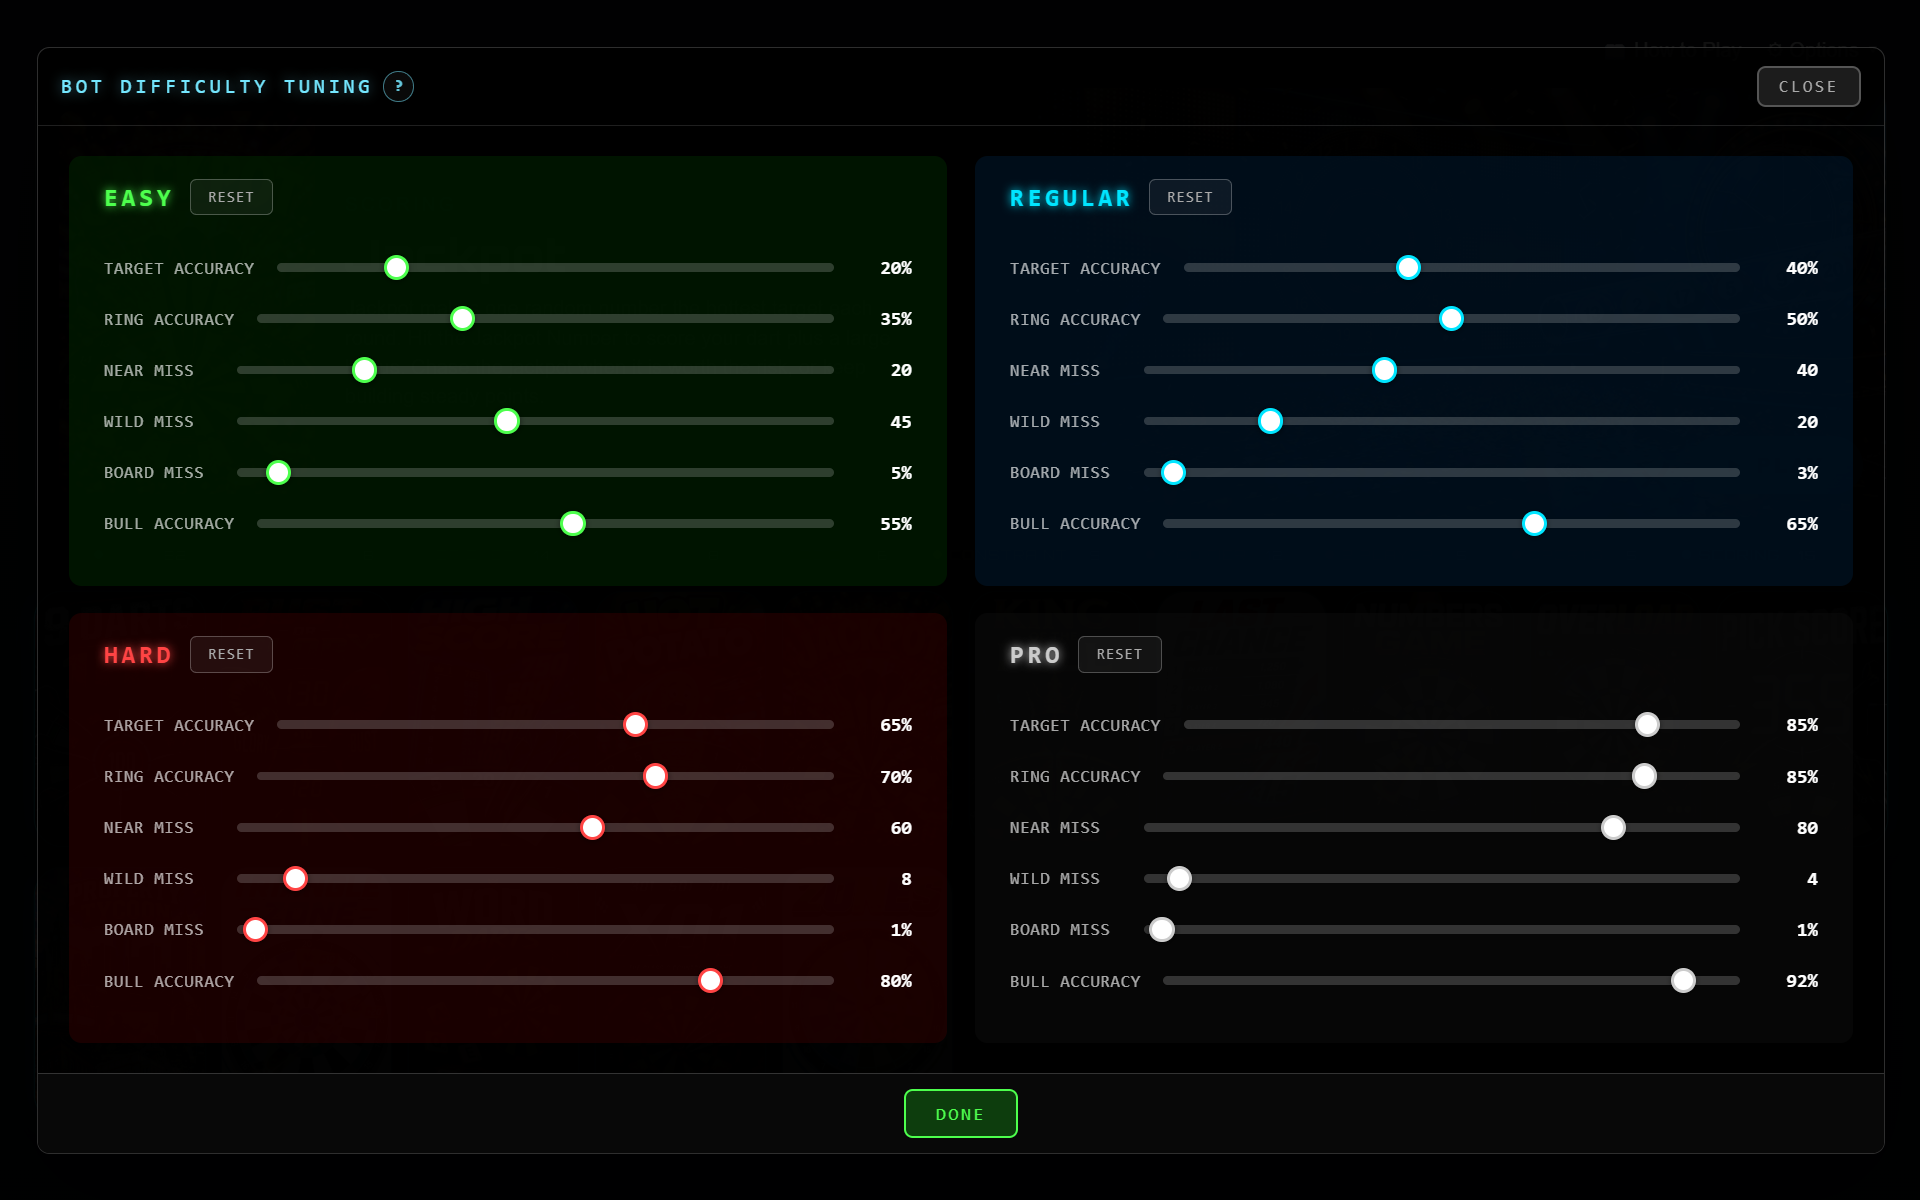Image resolution: width=1920 pixels, height=1200 pixels.
Task: Click Easy Target Accuracy slider handle
Action: click(x=397, y=268)
